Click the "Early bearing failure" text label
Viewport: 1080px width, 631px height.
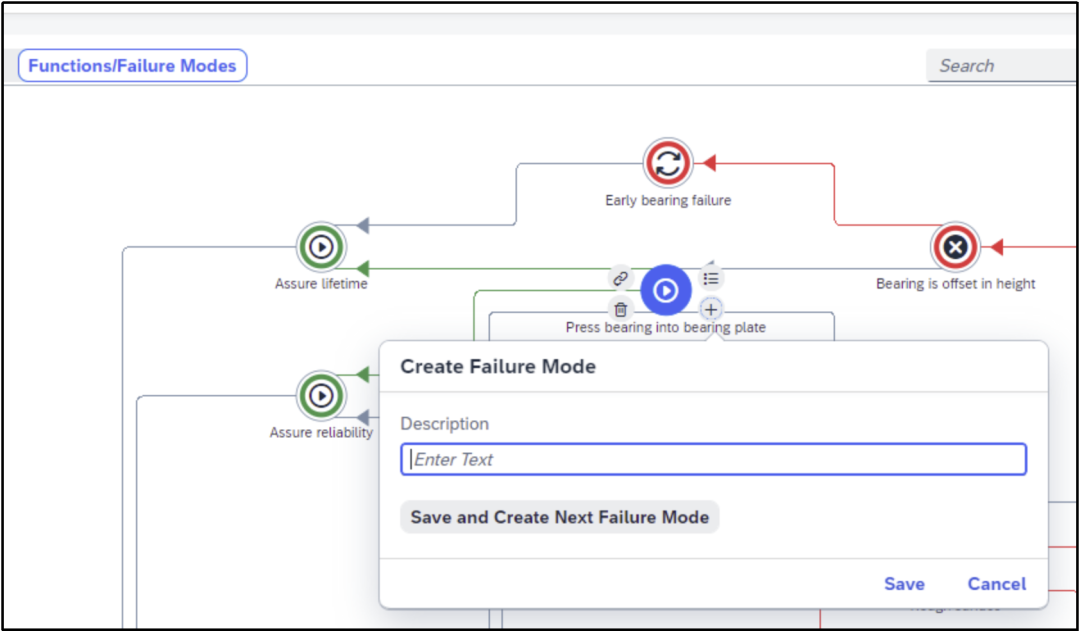point(668,200)
